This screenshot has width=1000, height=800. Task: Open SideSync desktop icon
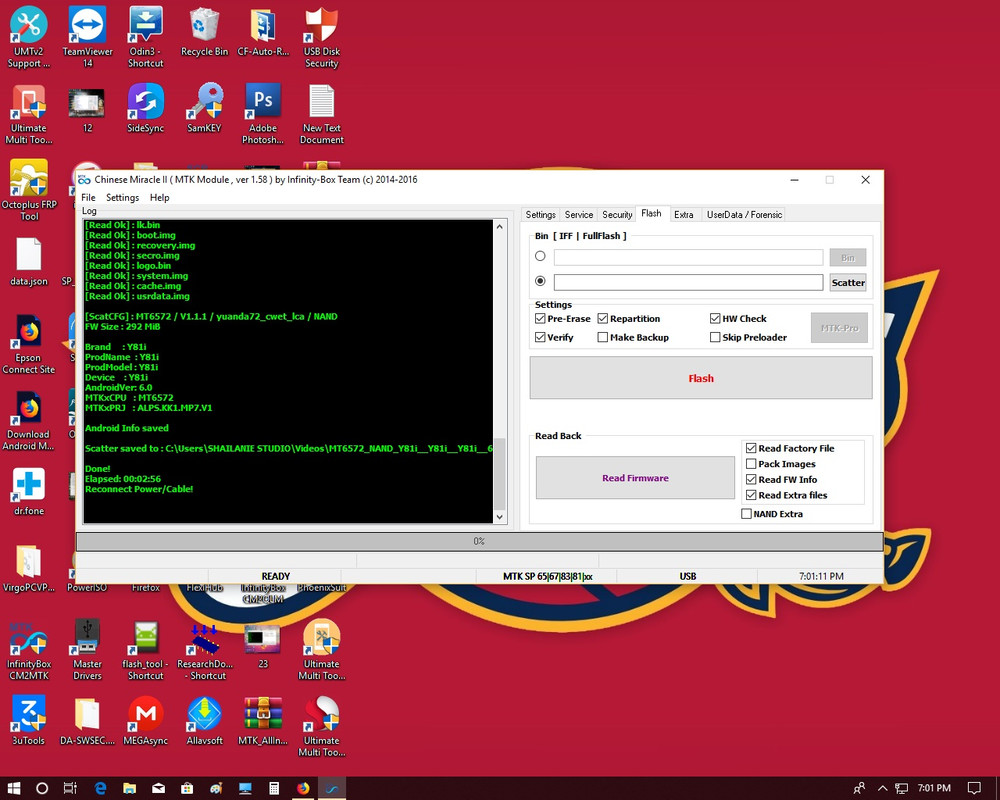[x=145, y=108]
